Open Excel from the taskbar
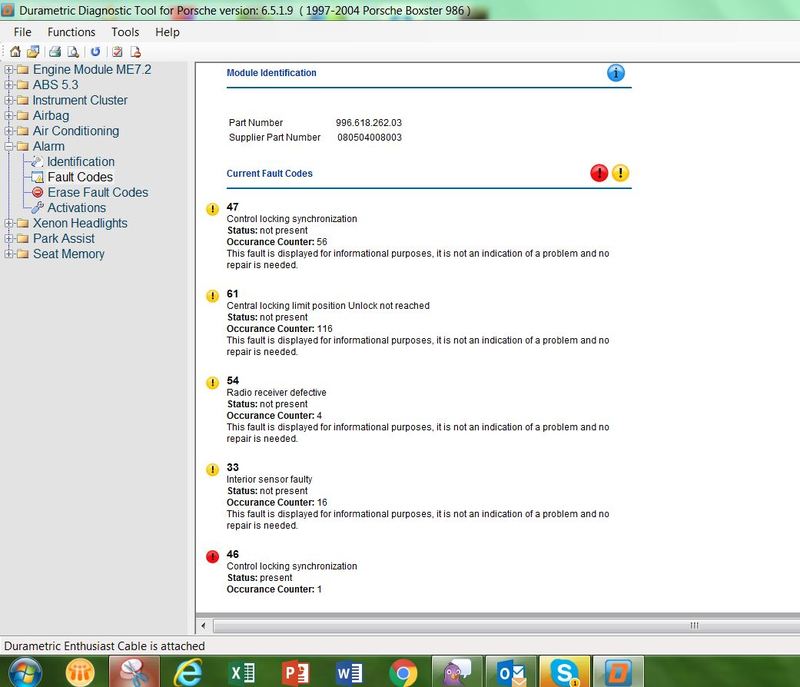The height and width of the screenshot is (687, 800). [x=243, y=673]
